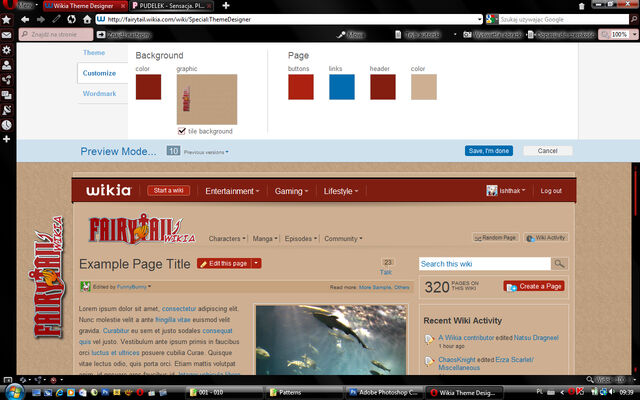Expand the Community navigation menu
Screen dimensions: 640x400
343,239
